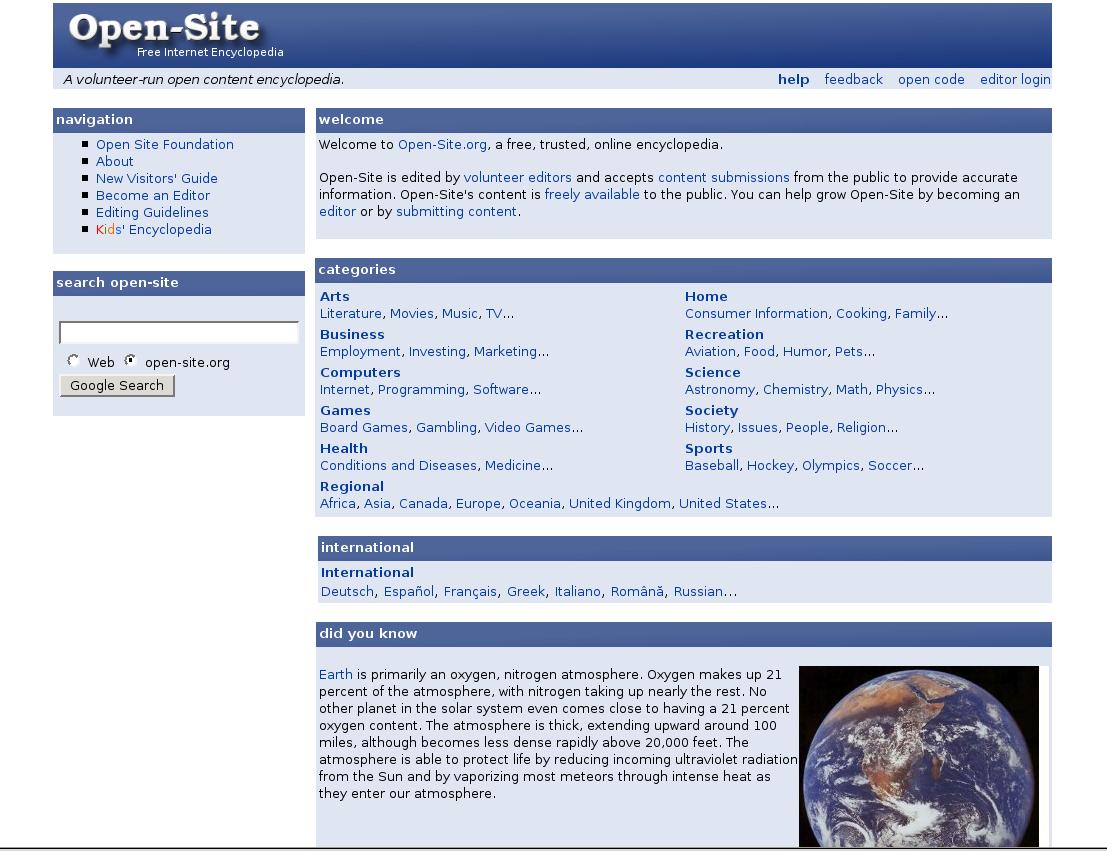Open the Editing Guidelines link
Viewport: 1107px width, 851px height.
tap(152, 212)
